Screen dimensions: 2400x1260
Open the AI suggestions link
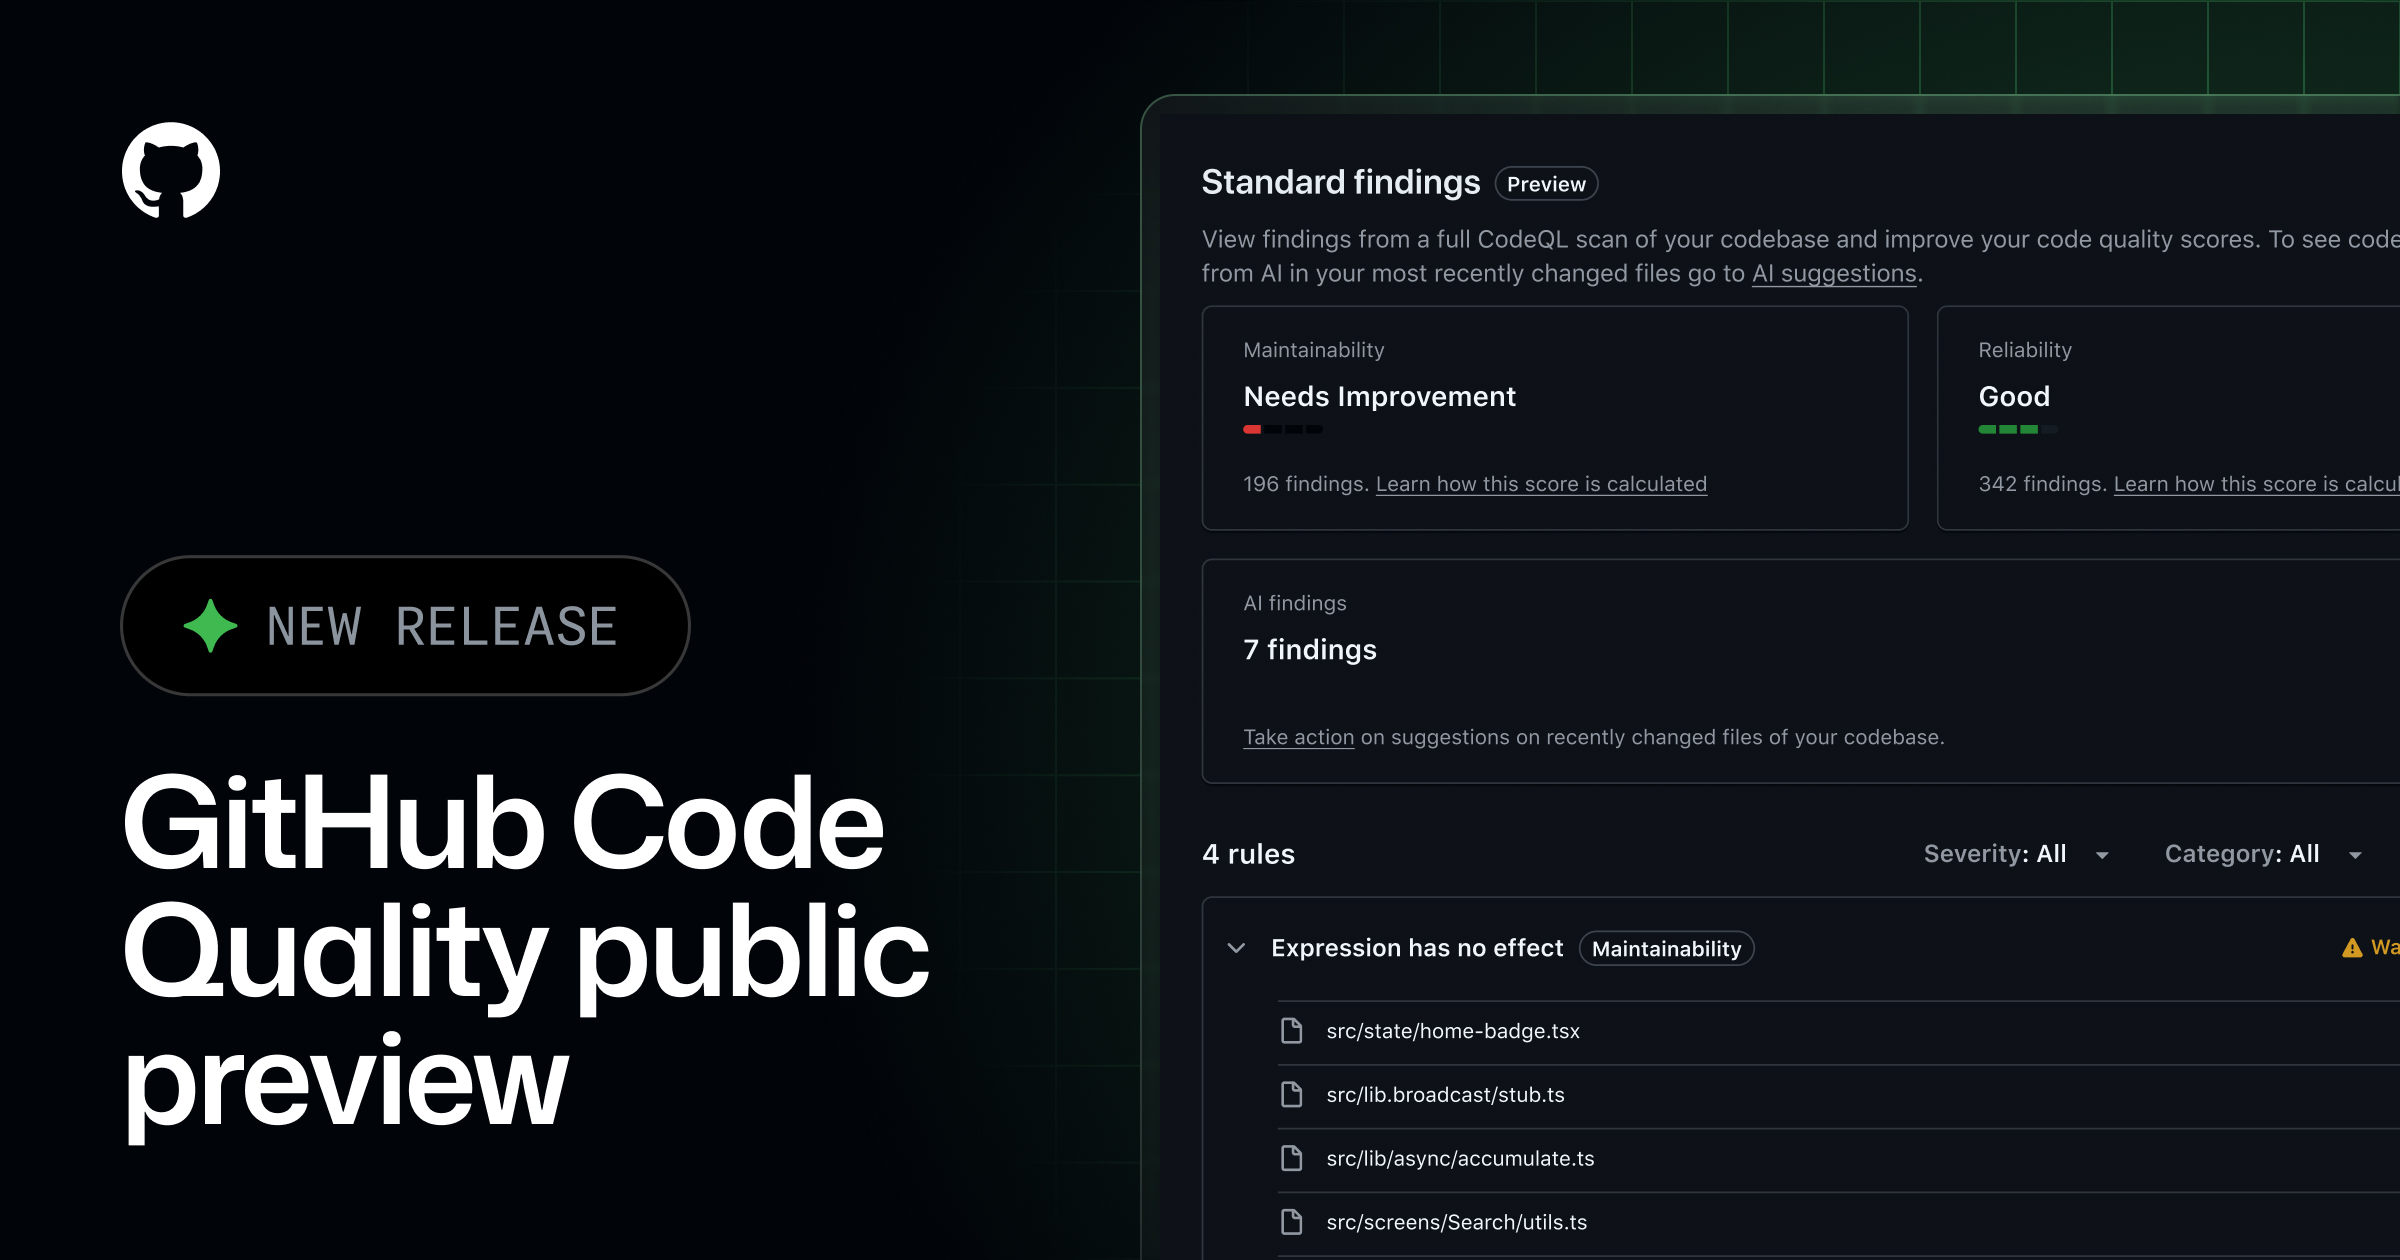tap(1834, 274)
